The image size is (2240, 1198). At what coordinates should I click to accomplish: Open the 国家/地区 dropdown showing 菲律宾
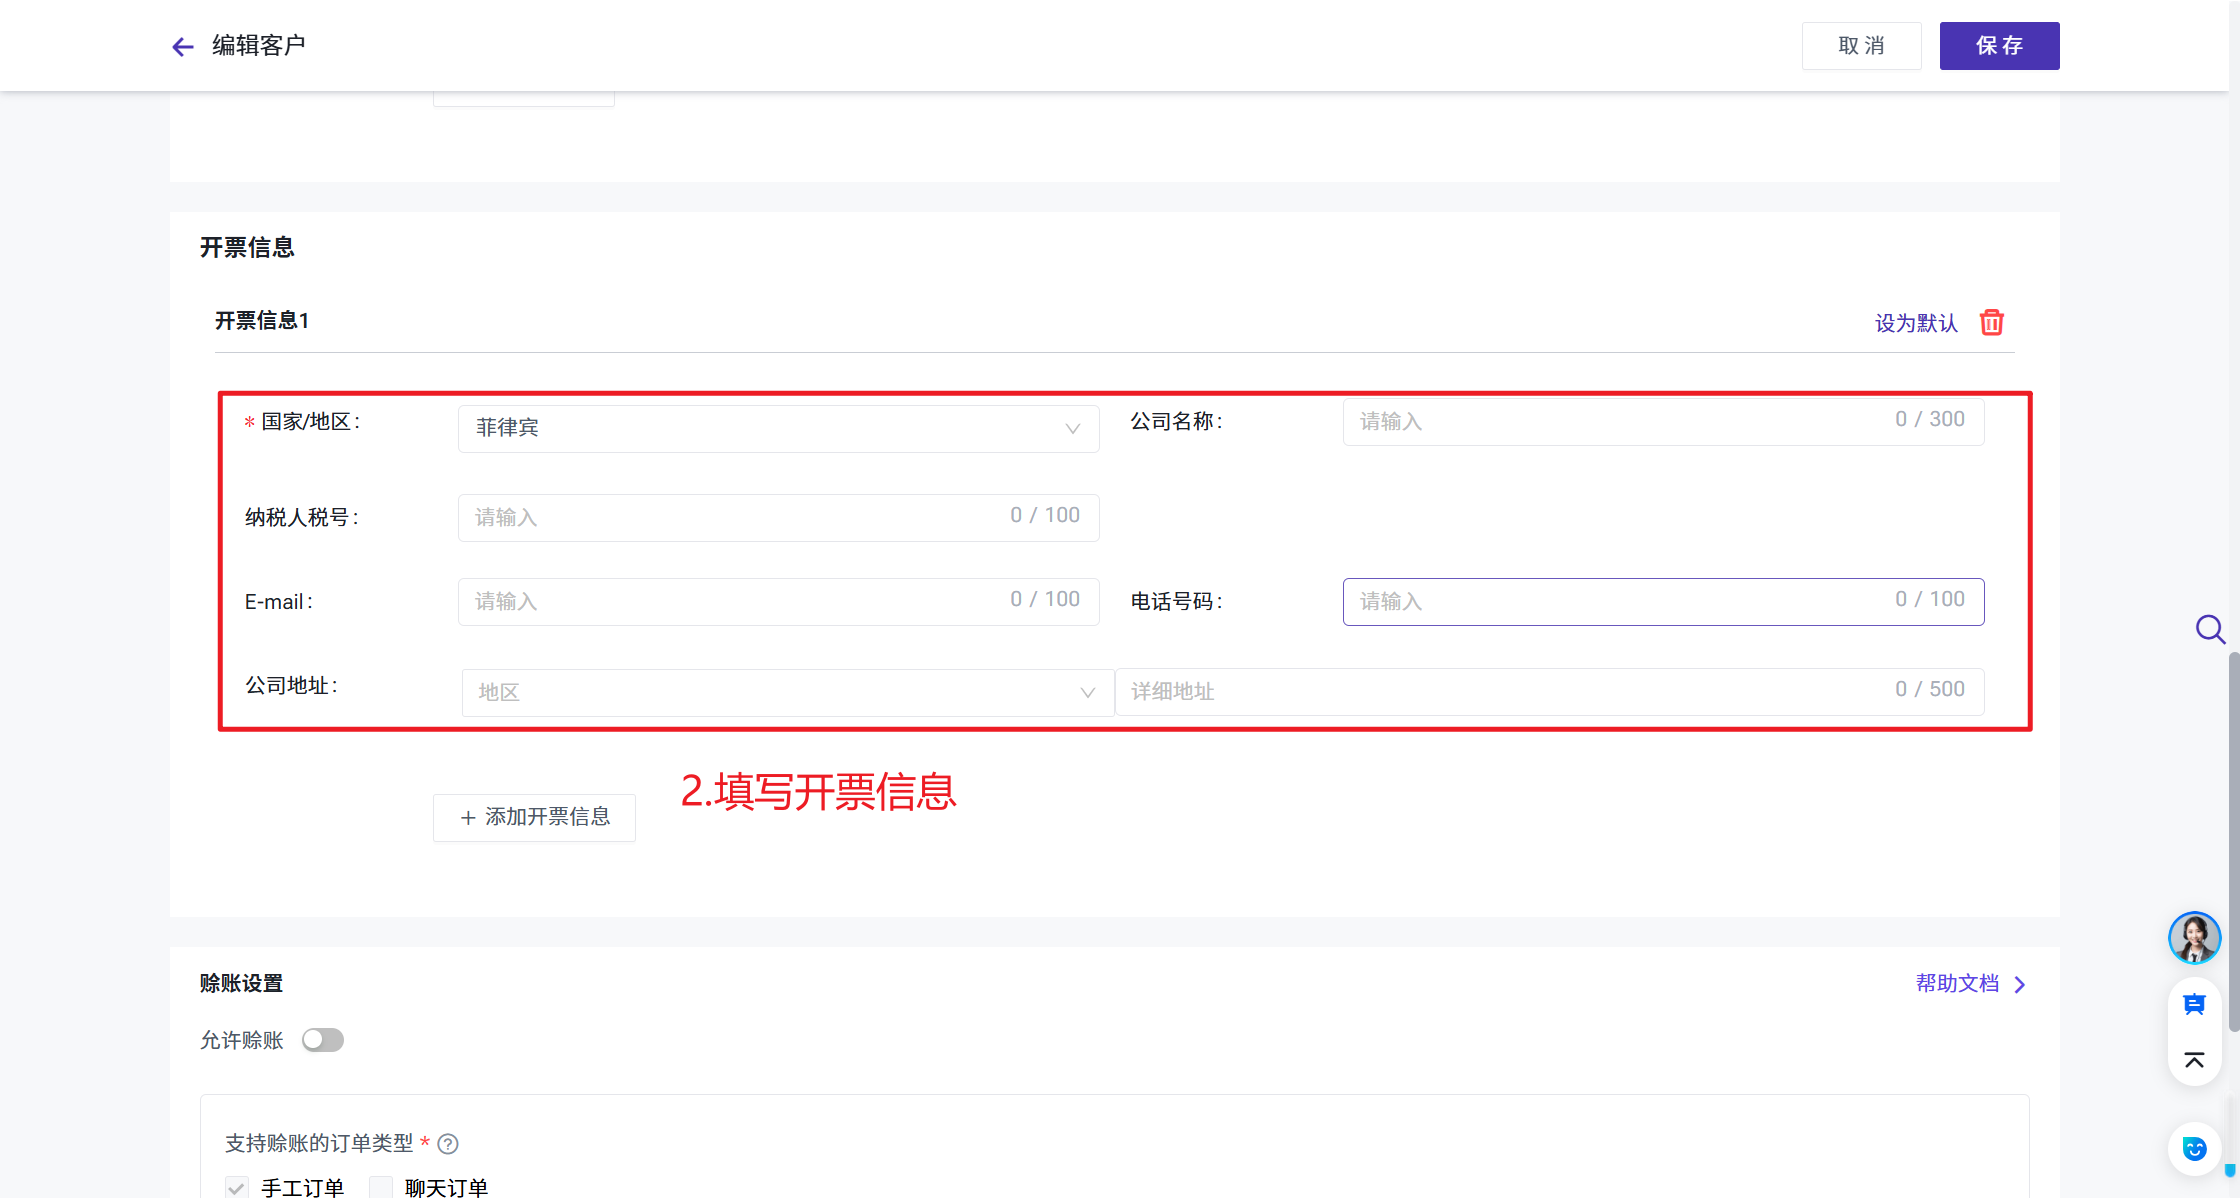[778, 428]
